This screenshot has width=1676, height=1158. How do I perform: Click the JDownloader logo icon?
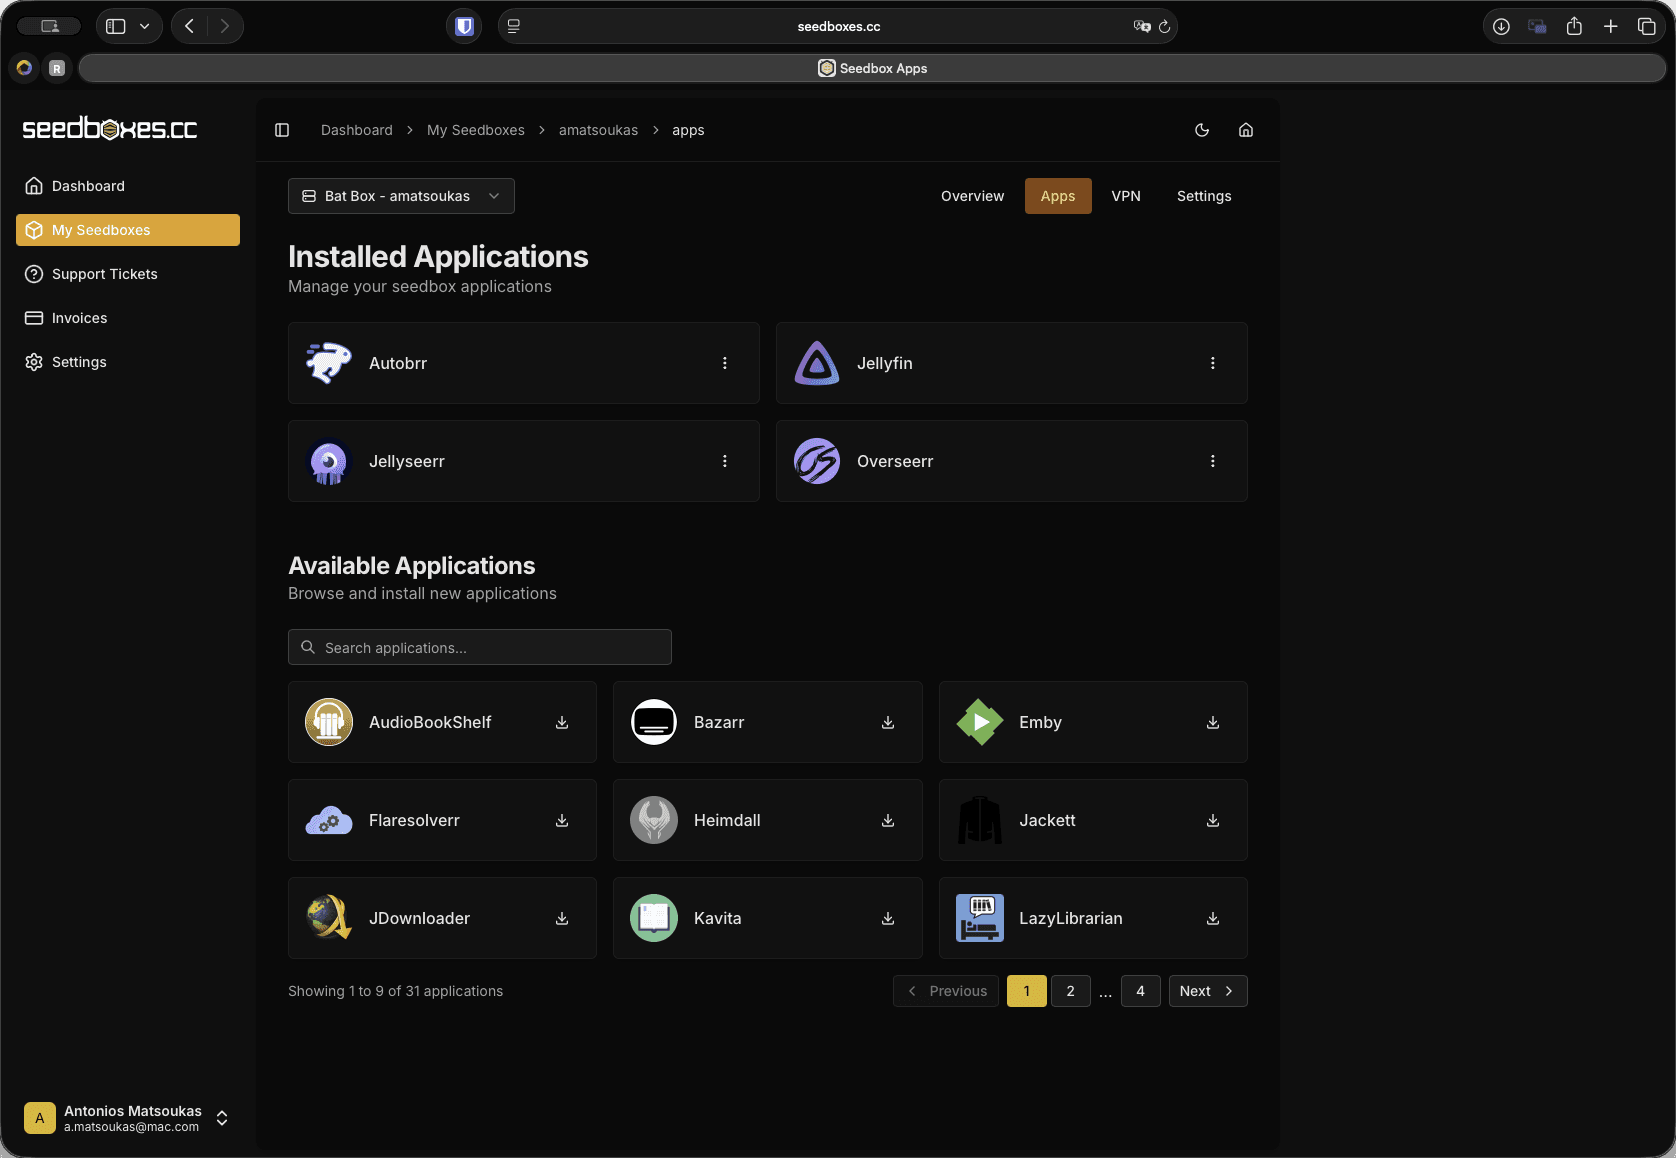(328, 918)
